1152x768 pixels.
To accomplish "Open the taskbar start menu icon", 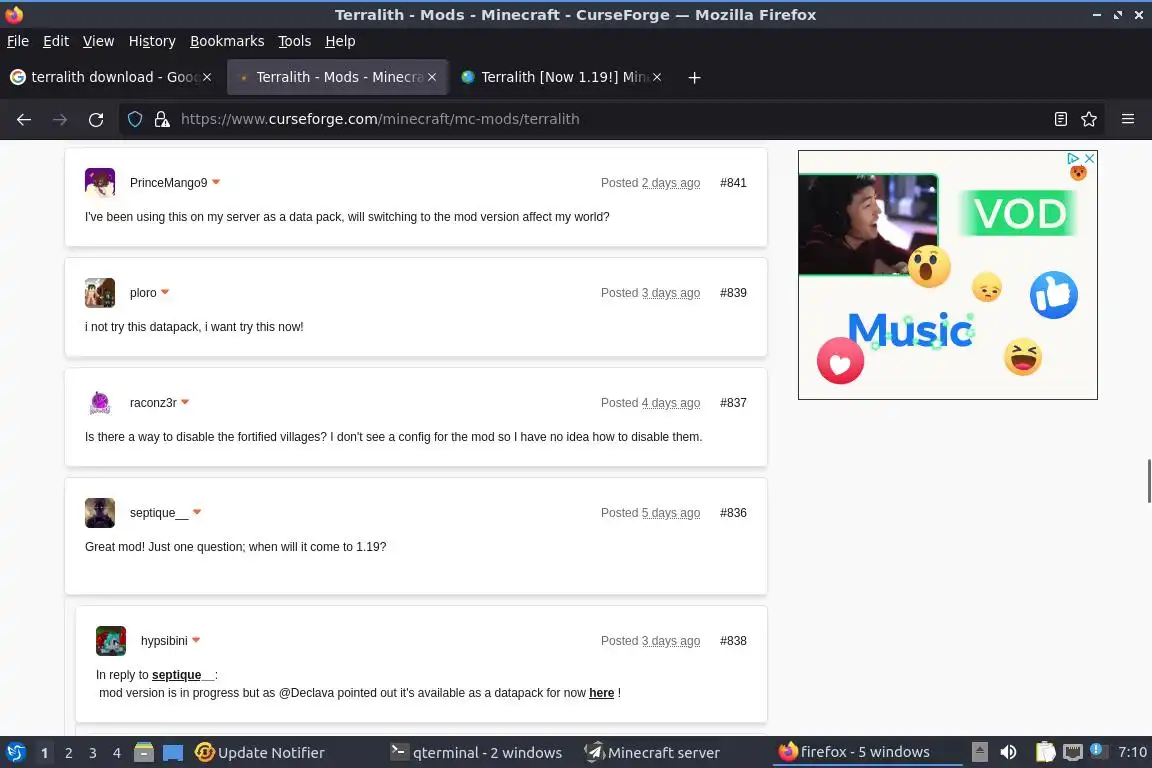I will tap(15, 753).
